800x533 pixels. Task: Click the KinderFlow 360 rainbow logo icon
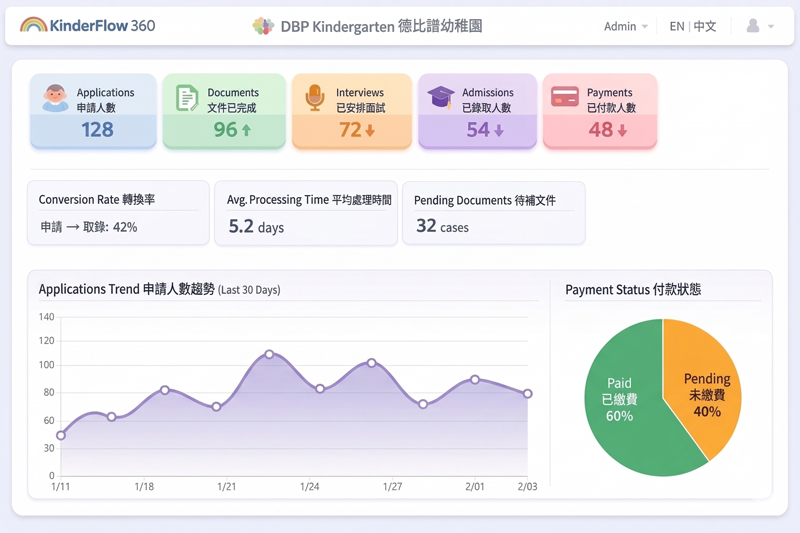click(33, 25)
